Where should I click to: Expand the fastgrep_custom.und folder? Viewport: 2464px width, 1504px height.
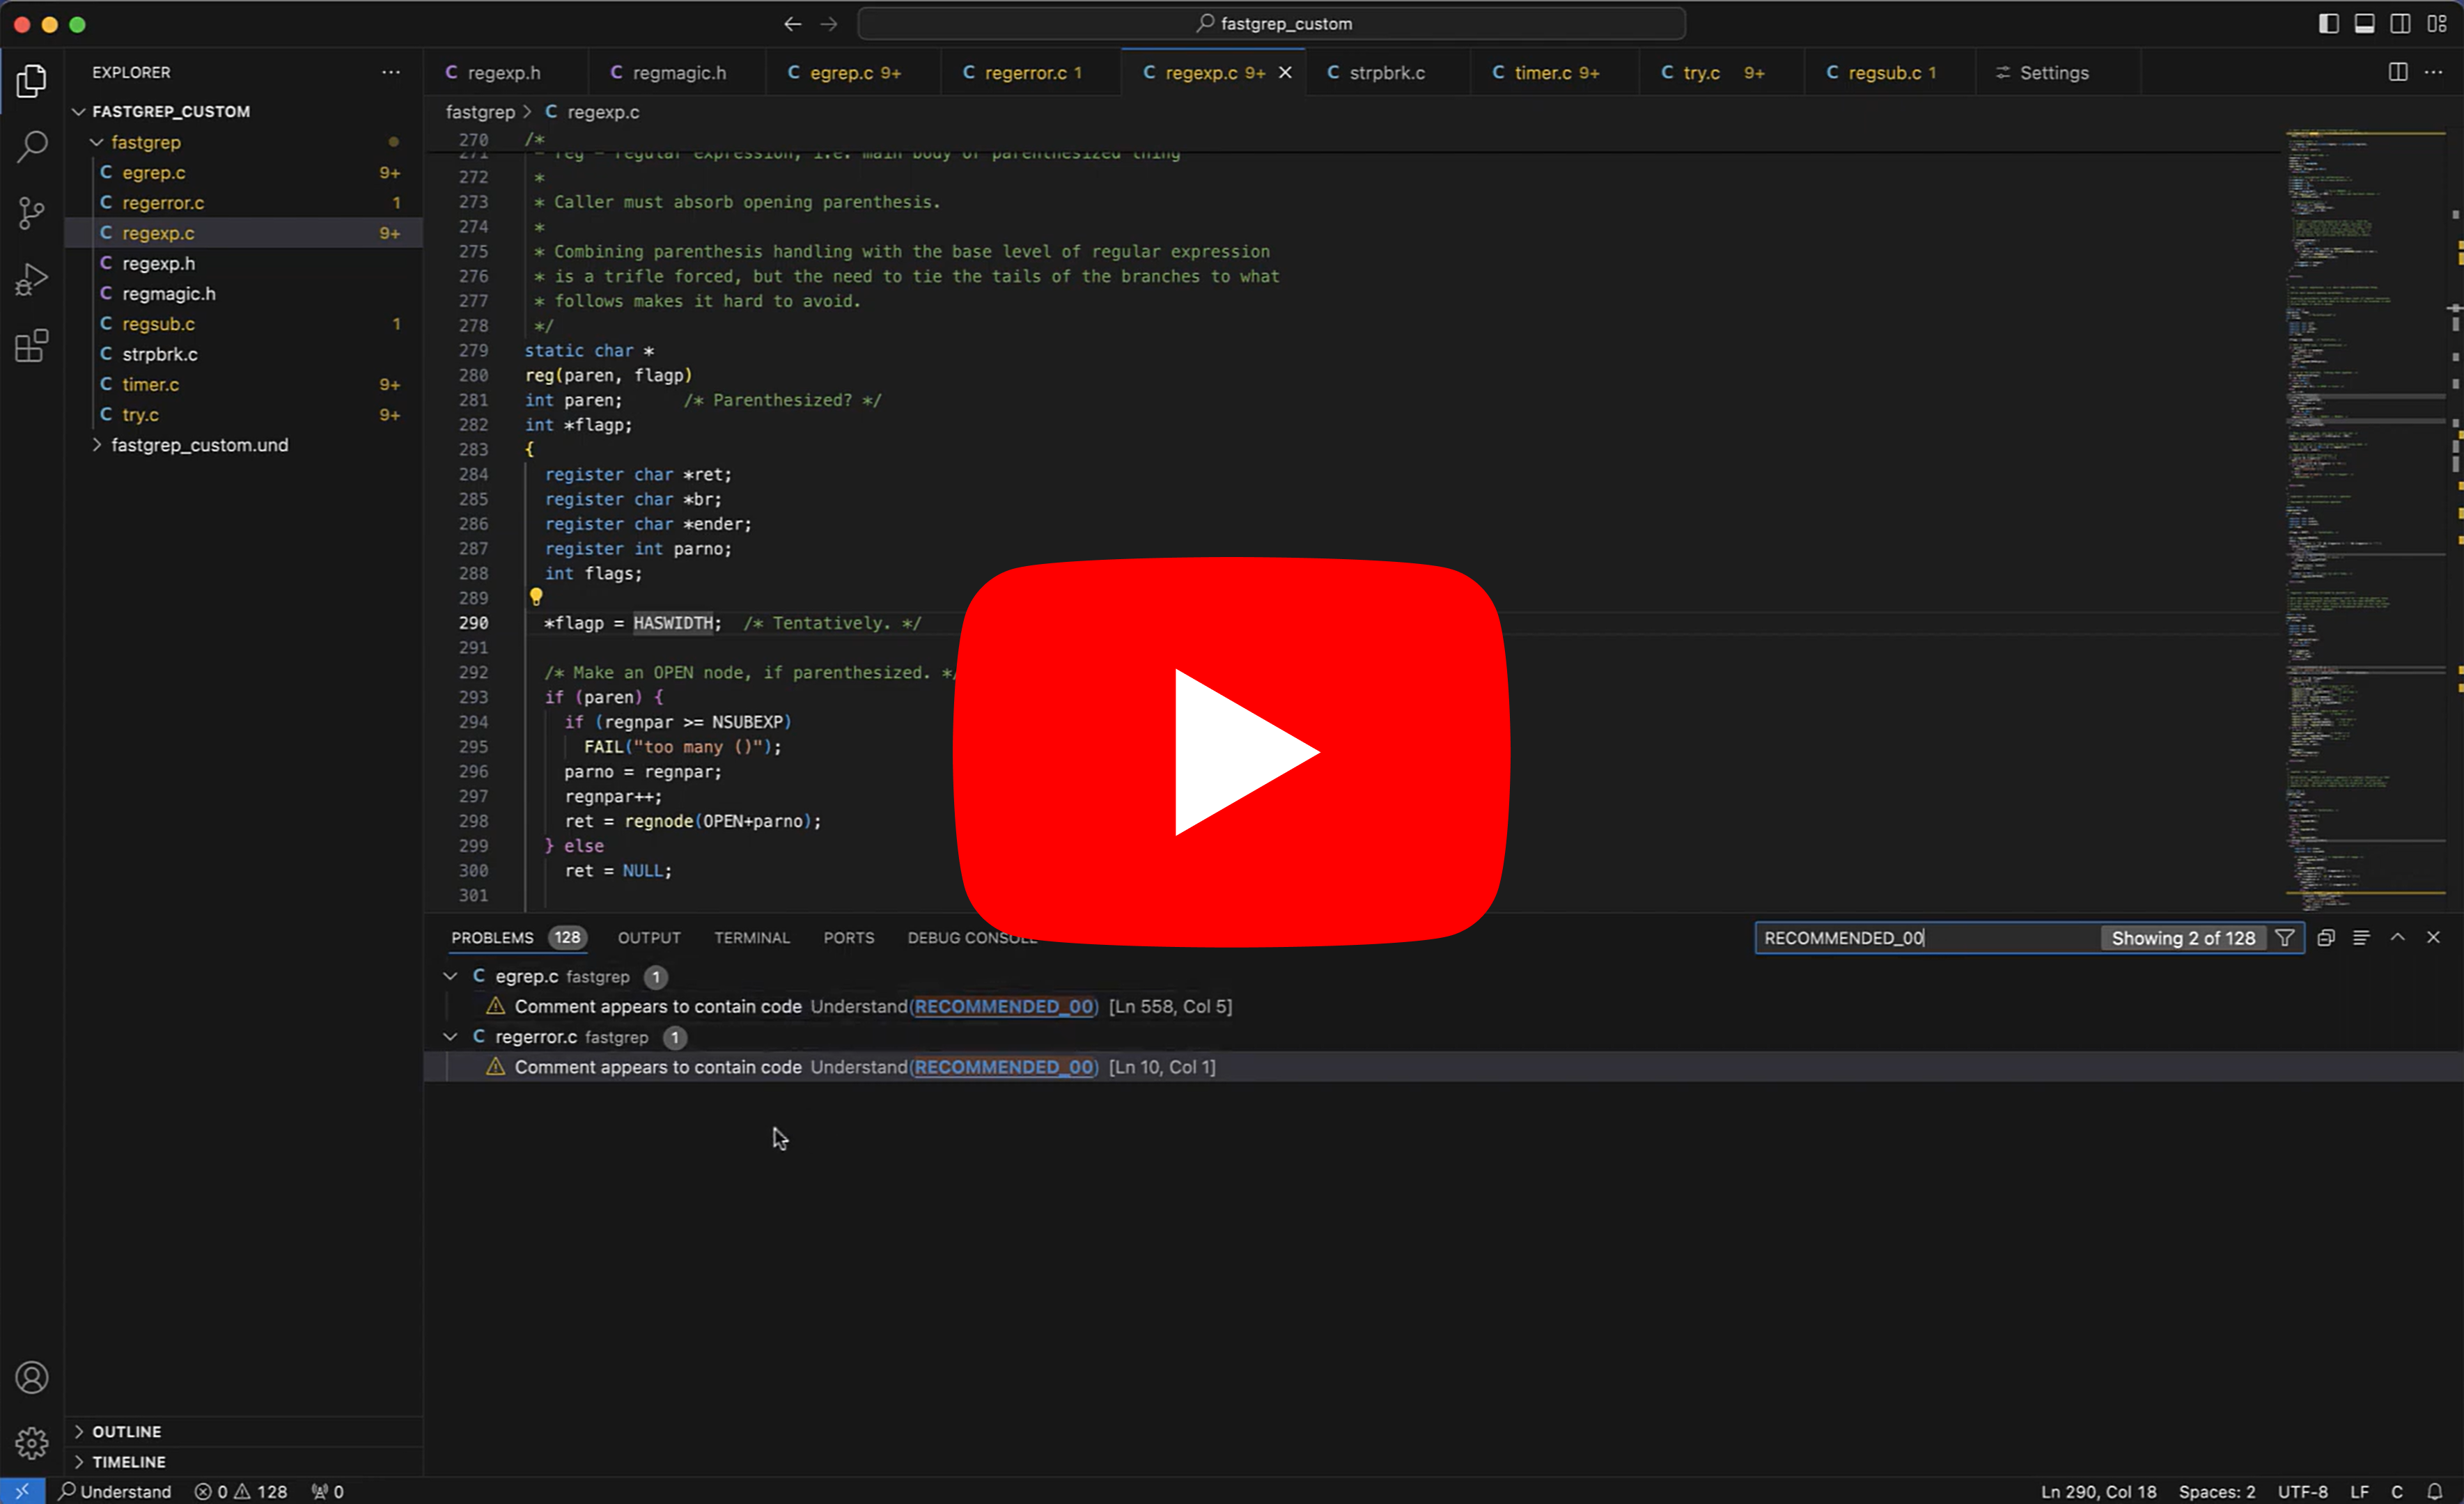pos(199,445)
